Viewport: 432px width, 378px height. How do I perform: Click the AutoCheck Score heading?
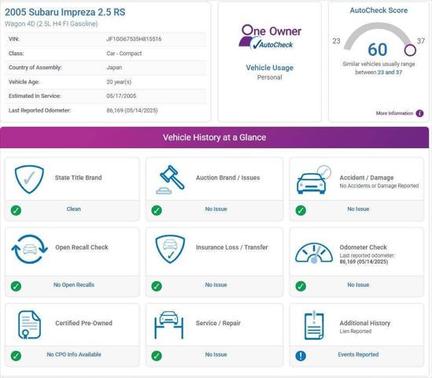[x=379, y=10]
